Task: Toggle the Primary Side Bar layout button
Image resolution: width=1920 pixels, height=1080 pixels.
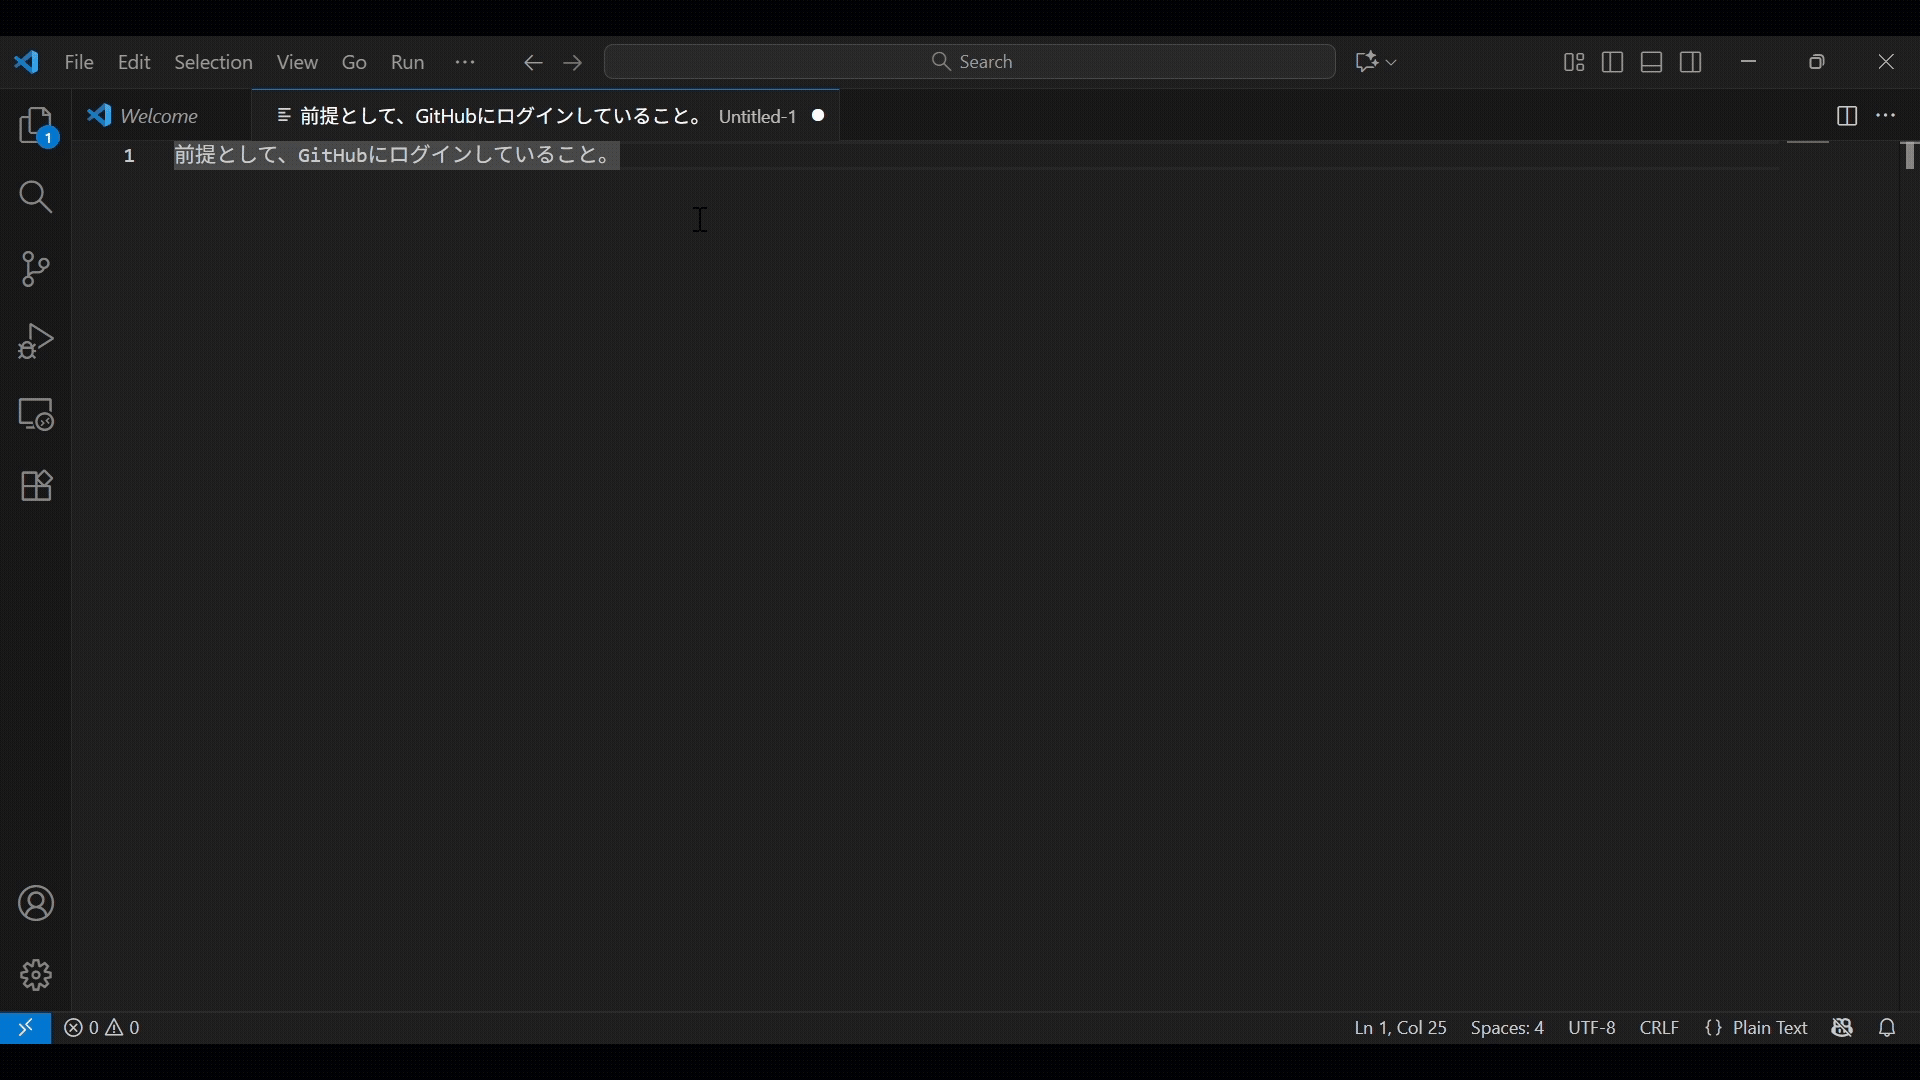Action: click(x=1612, y=62)
